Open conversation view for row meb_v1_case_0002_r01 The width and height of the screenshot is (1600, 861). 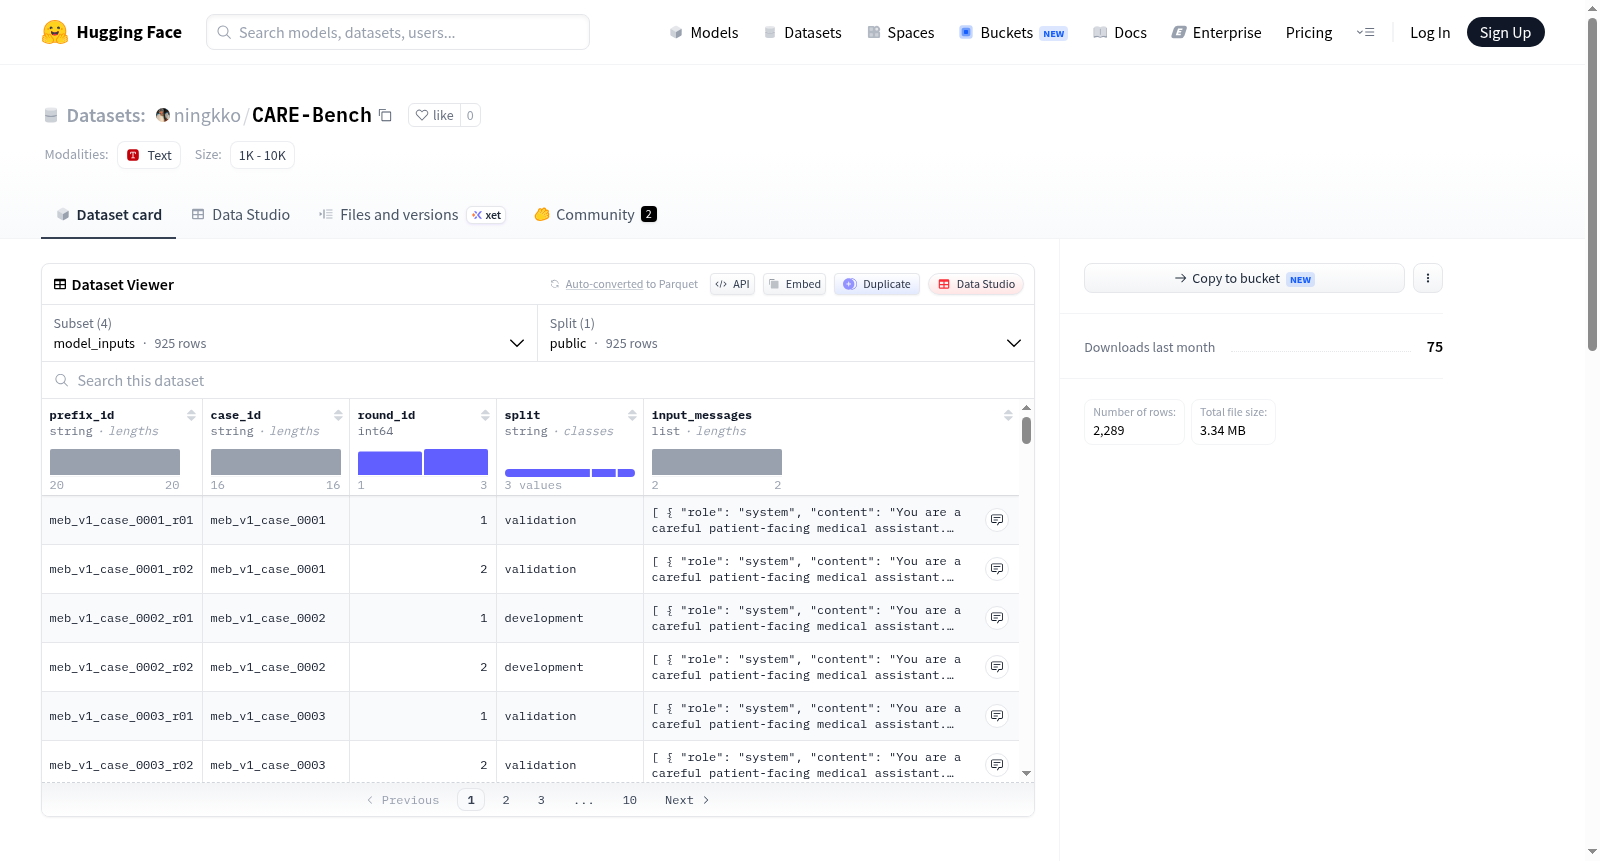point(997,618)
